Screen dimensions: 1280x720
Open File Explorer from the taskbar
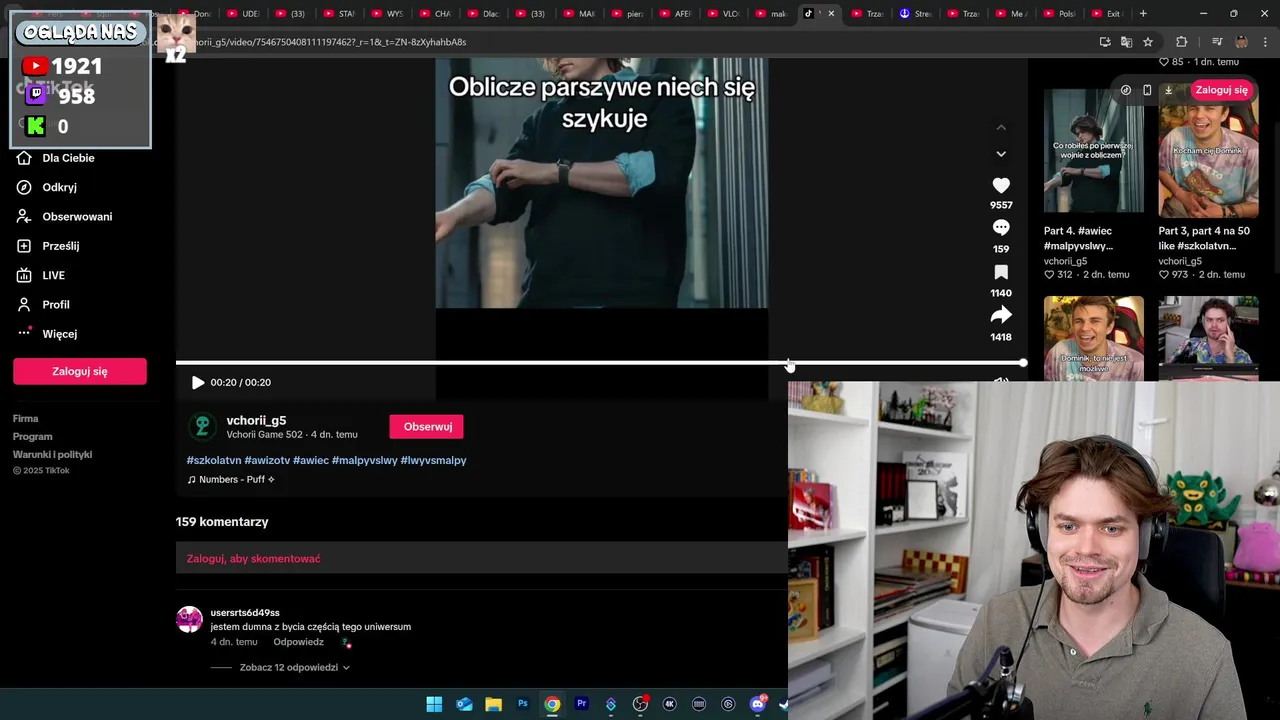pyautogui.click(x=493, y=704)
